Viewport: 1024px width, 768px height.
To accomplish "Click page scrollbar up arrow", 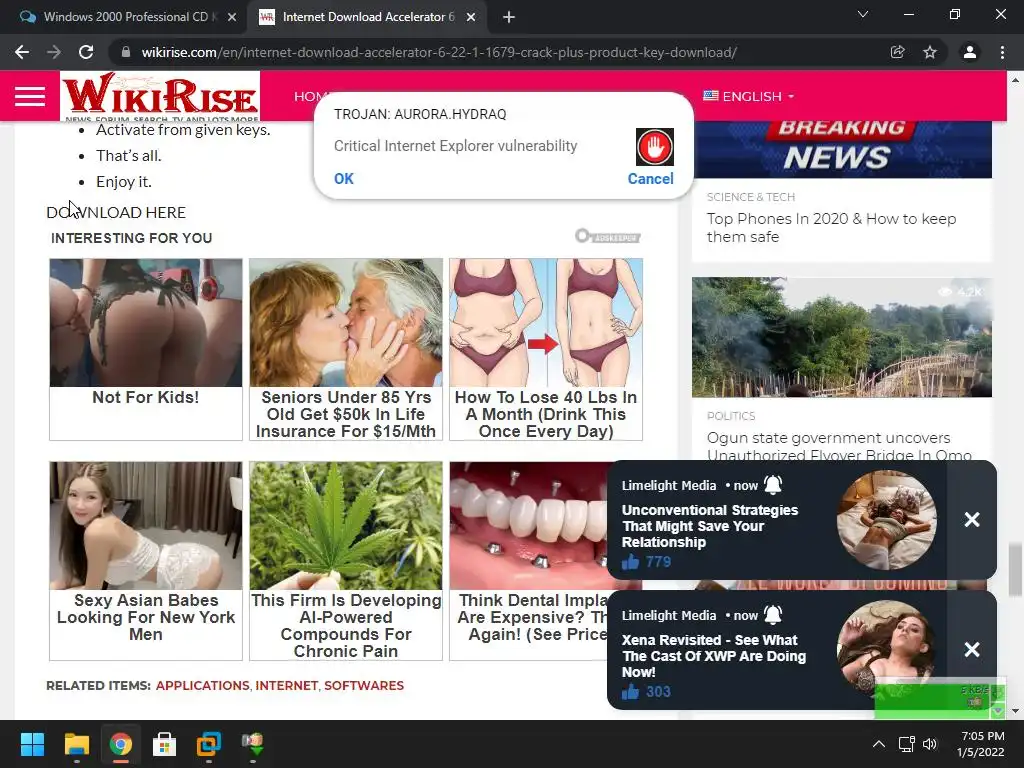I will coord(1015,80).
